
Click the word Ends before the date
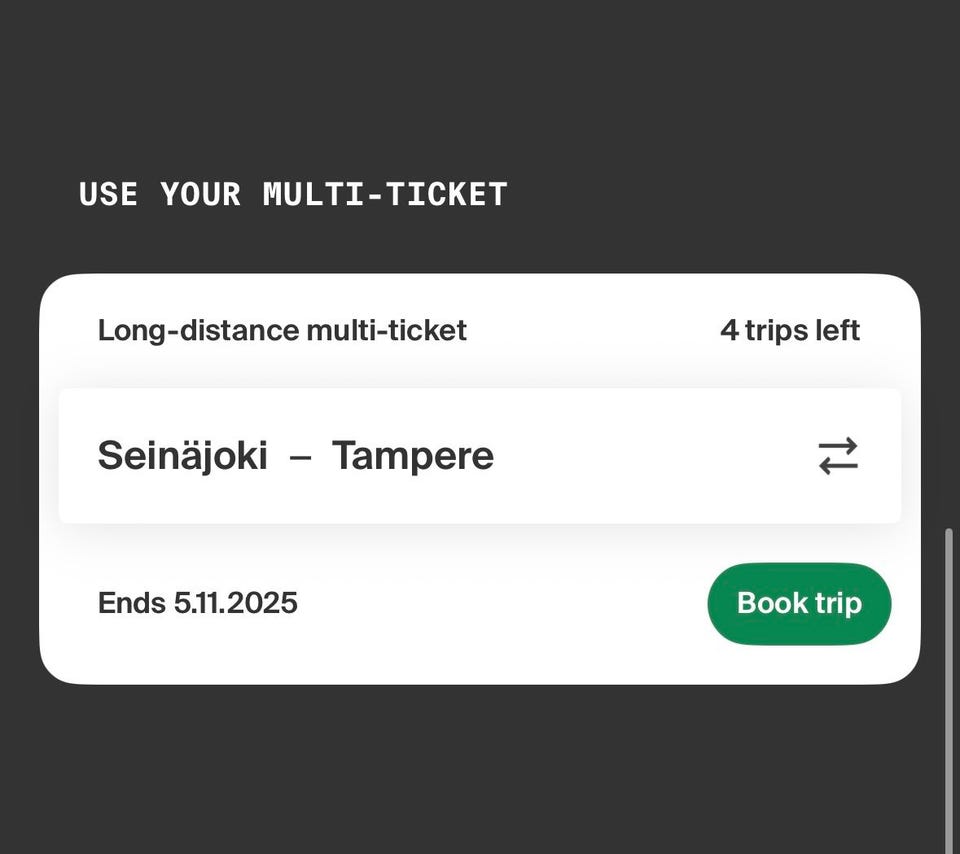pyautogui.click(x=131, y=603)
